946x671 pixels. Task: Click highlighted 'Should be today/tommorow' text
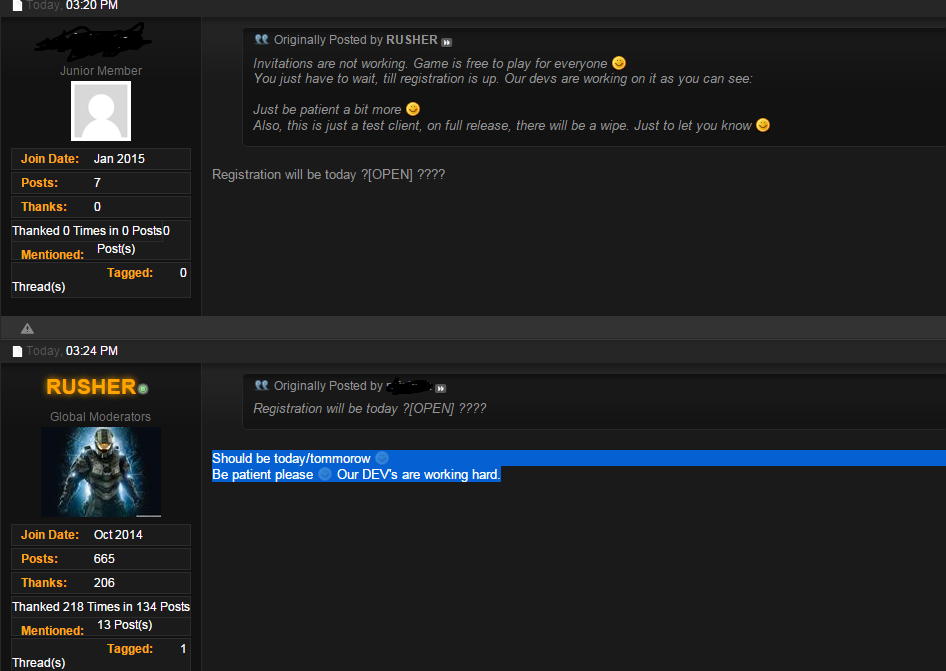(291, 459)
